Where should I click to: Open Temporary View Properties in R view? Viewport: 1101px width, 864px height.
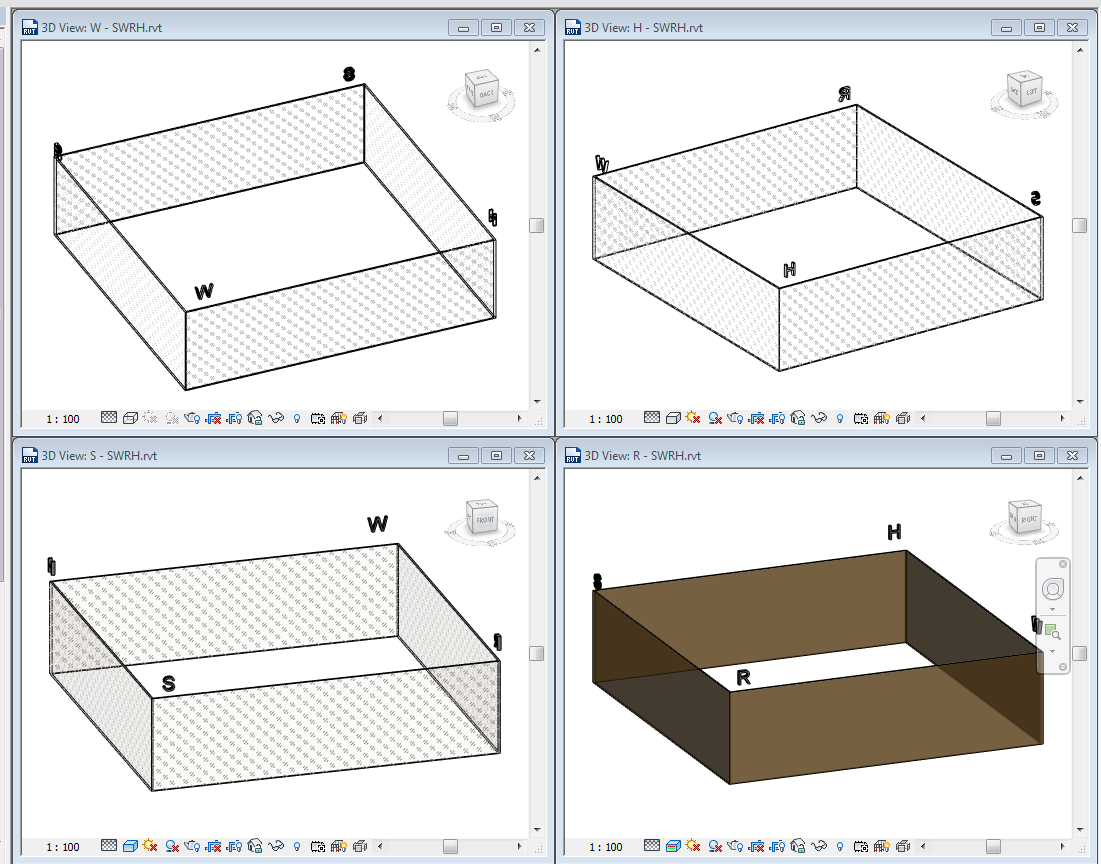tap(861, 846)
